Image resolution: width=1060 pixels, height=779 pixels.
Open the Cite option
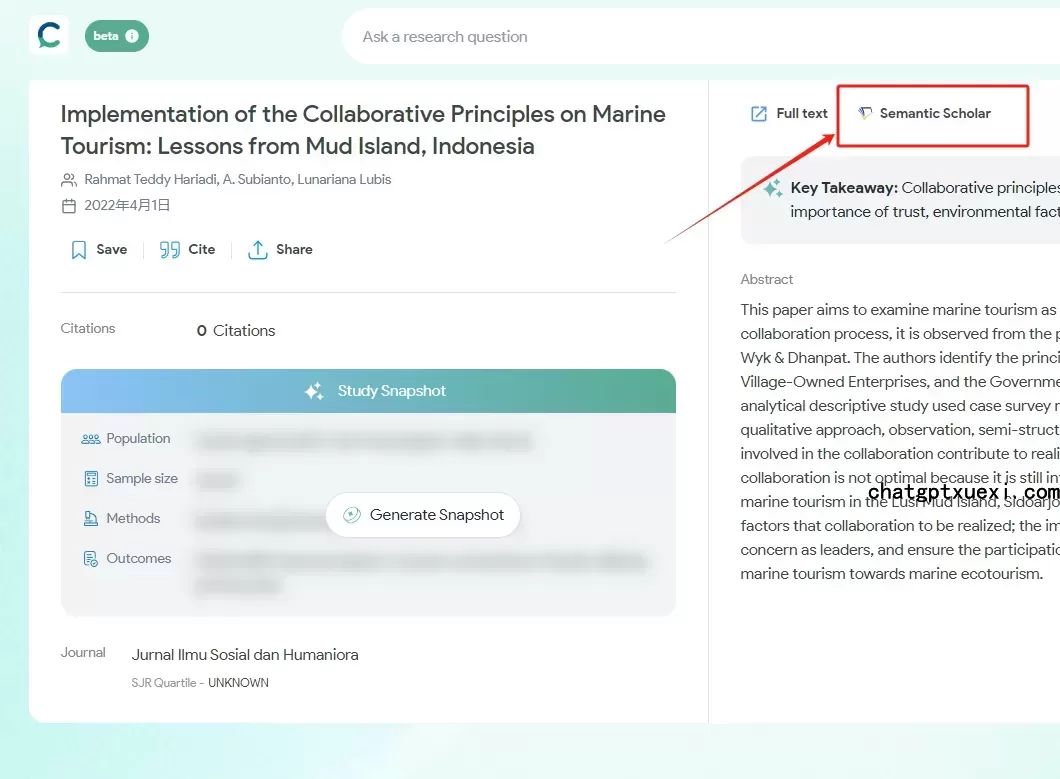201,250
